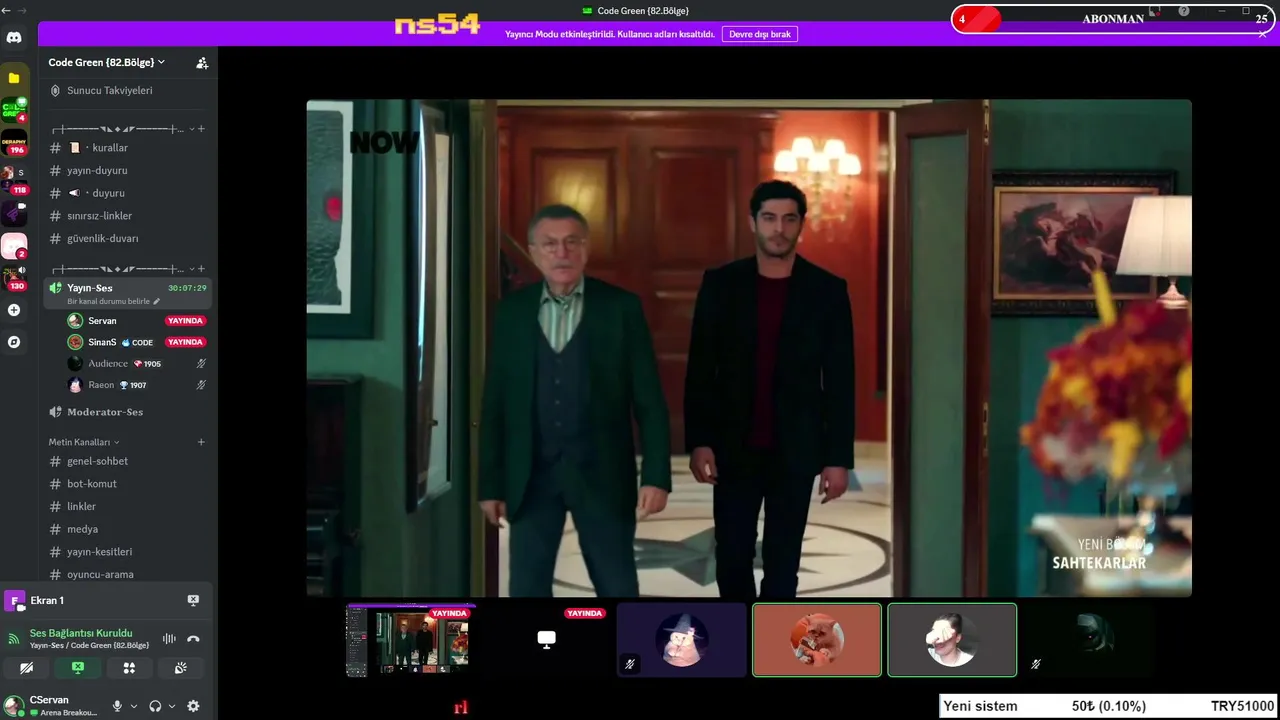Click the edit pencil for channel status
Viewport: 1280px width, 720px height.
[156, 301]
